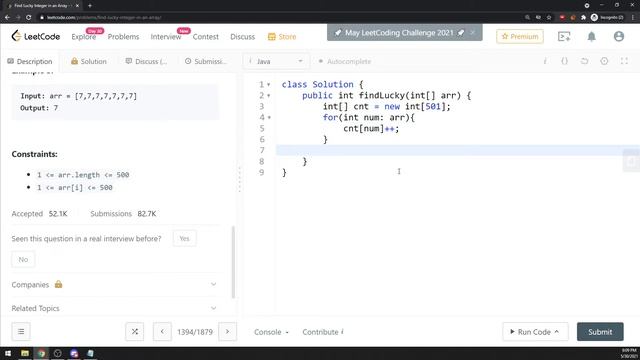
Task: Reload the browser page
Action: coord(29,17)
